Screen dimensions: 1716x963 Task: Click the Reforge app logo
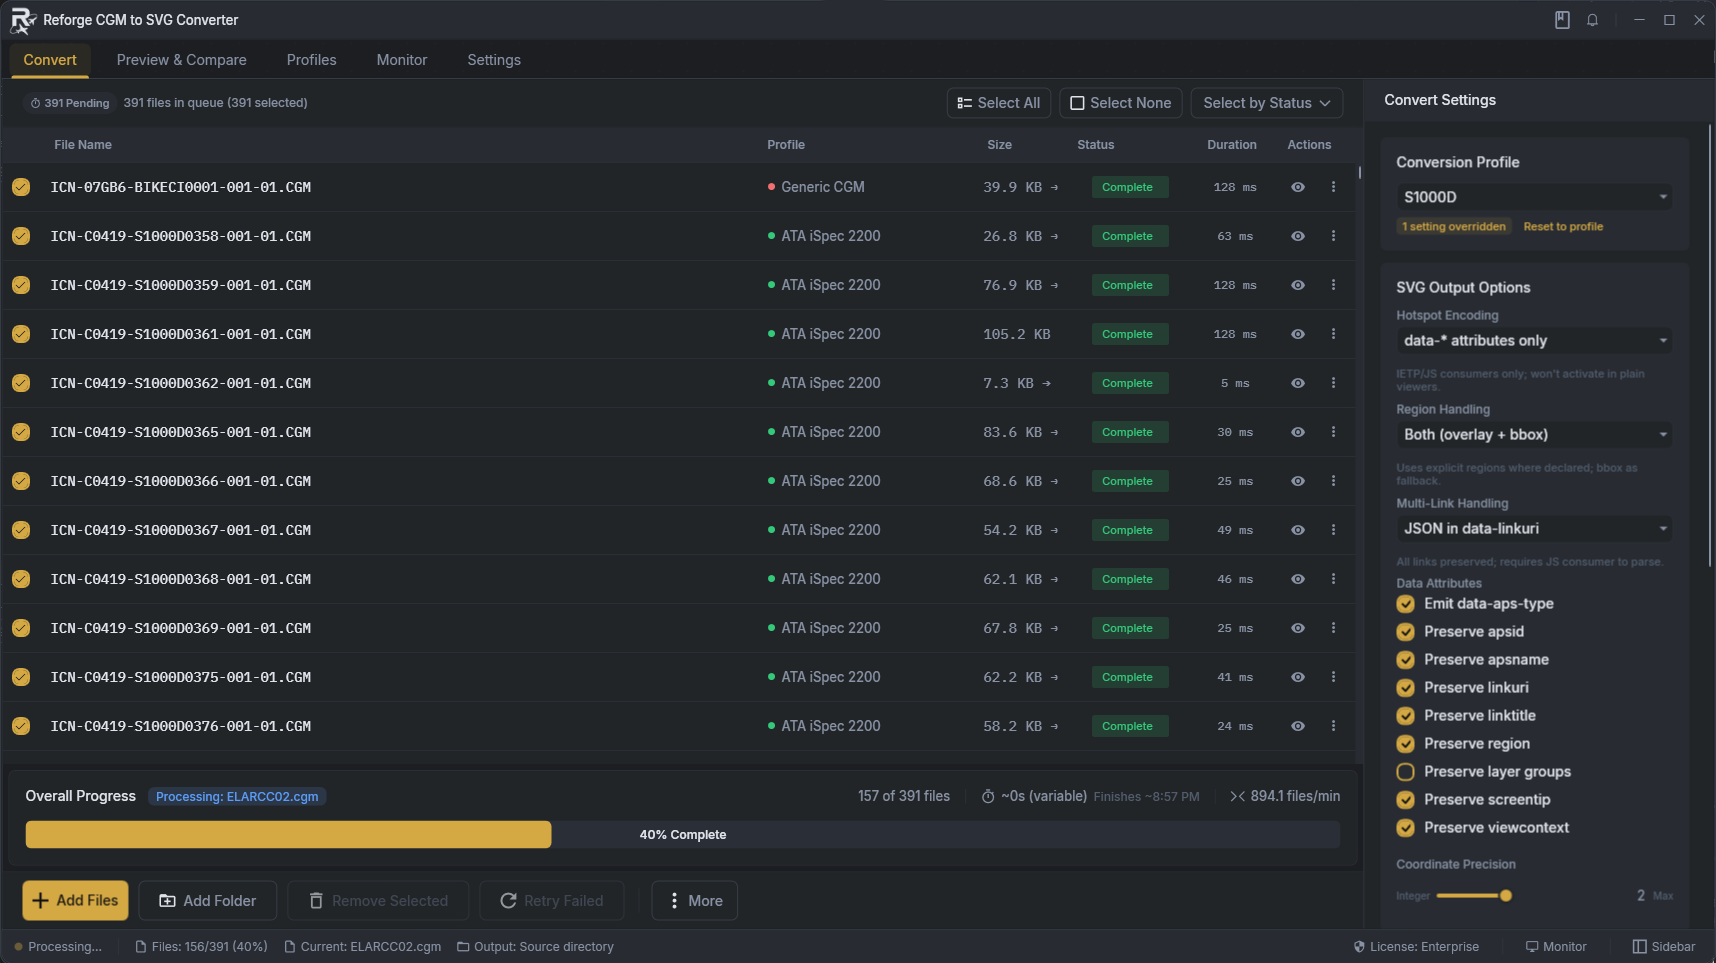pos(23,20)
